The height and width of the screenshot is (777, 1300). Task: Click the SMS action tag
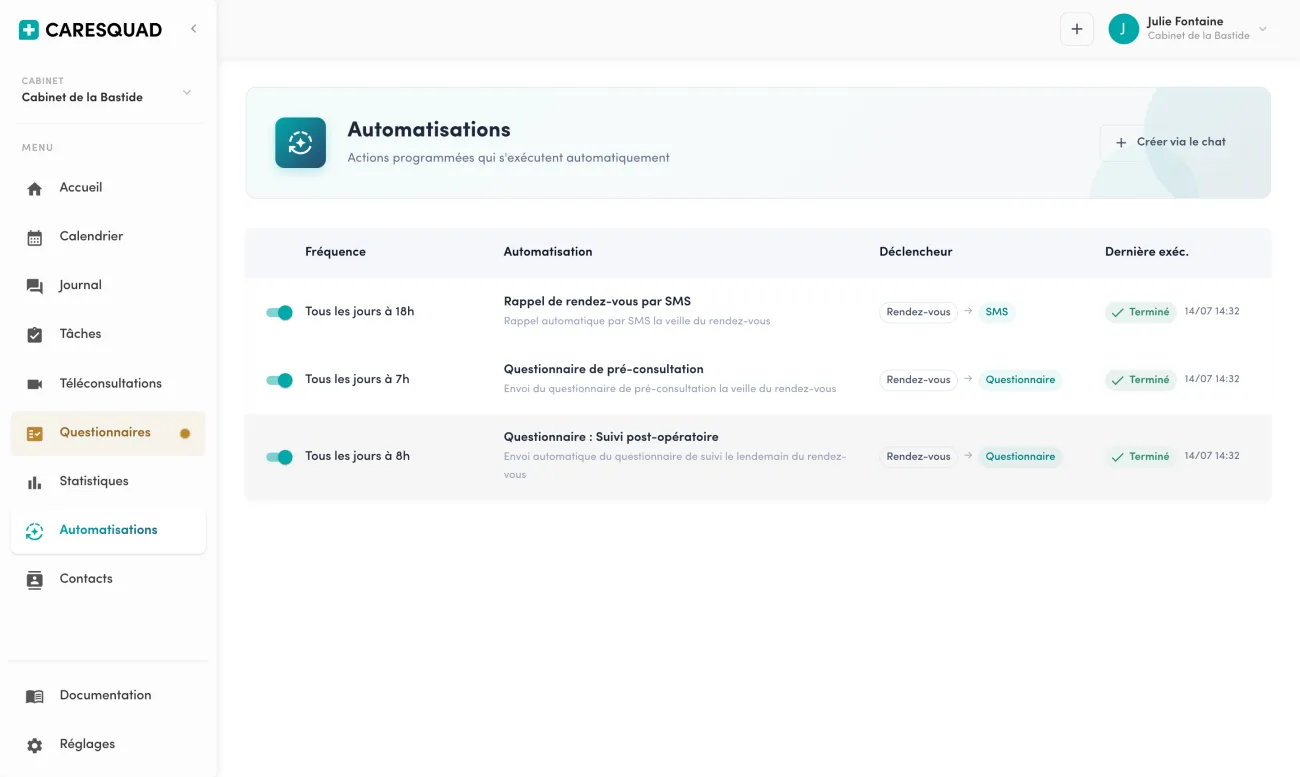tap(997, 312)
